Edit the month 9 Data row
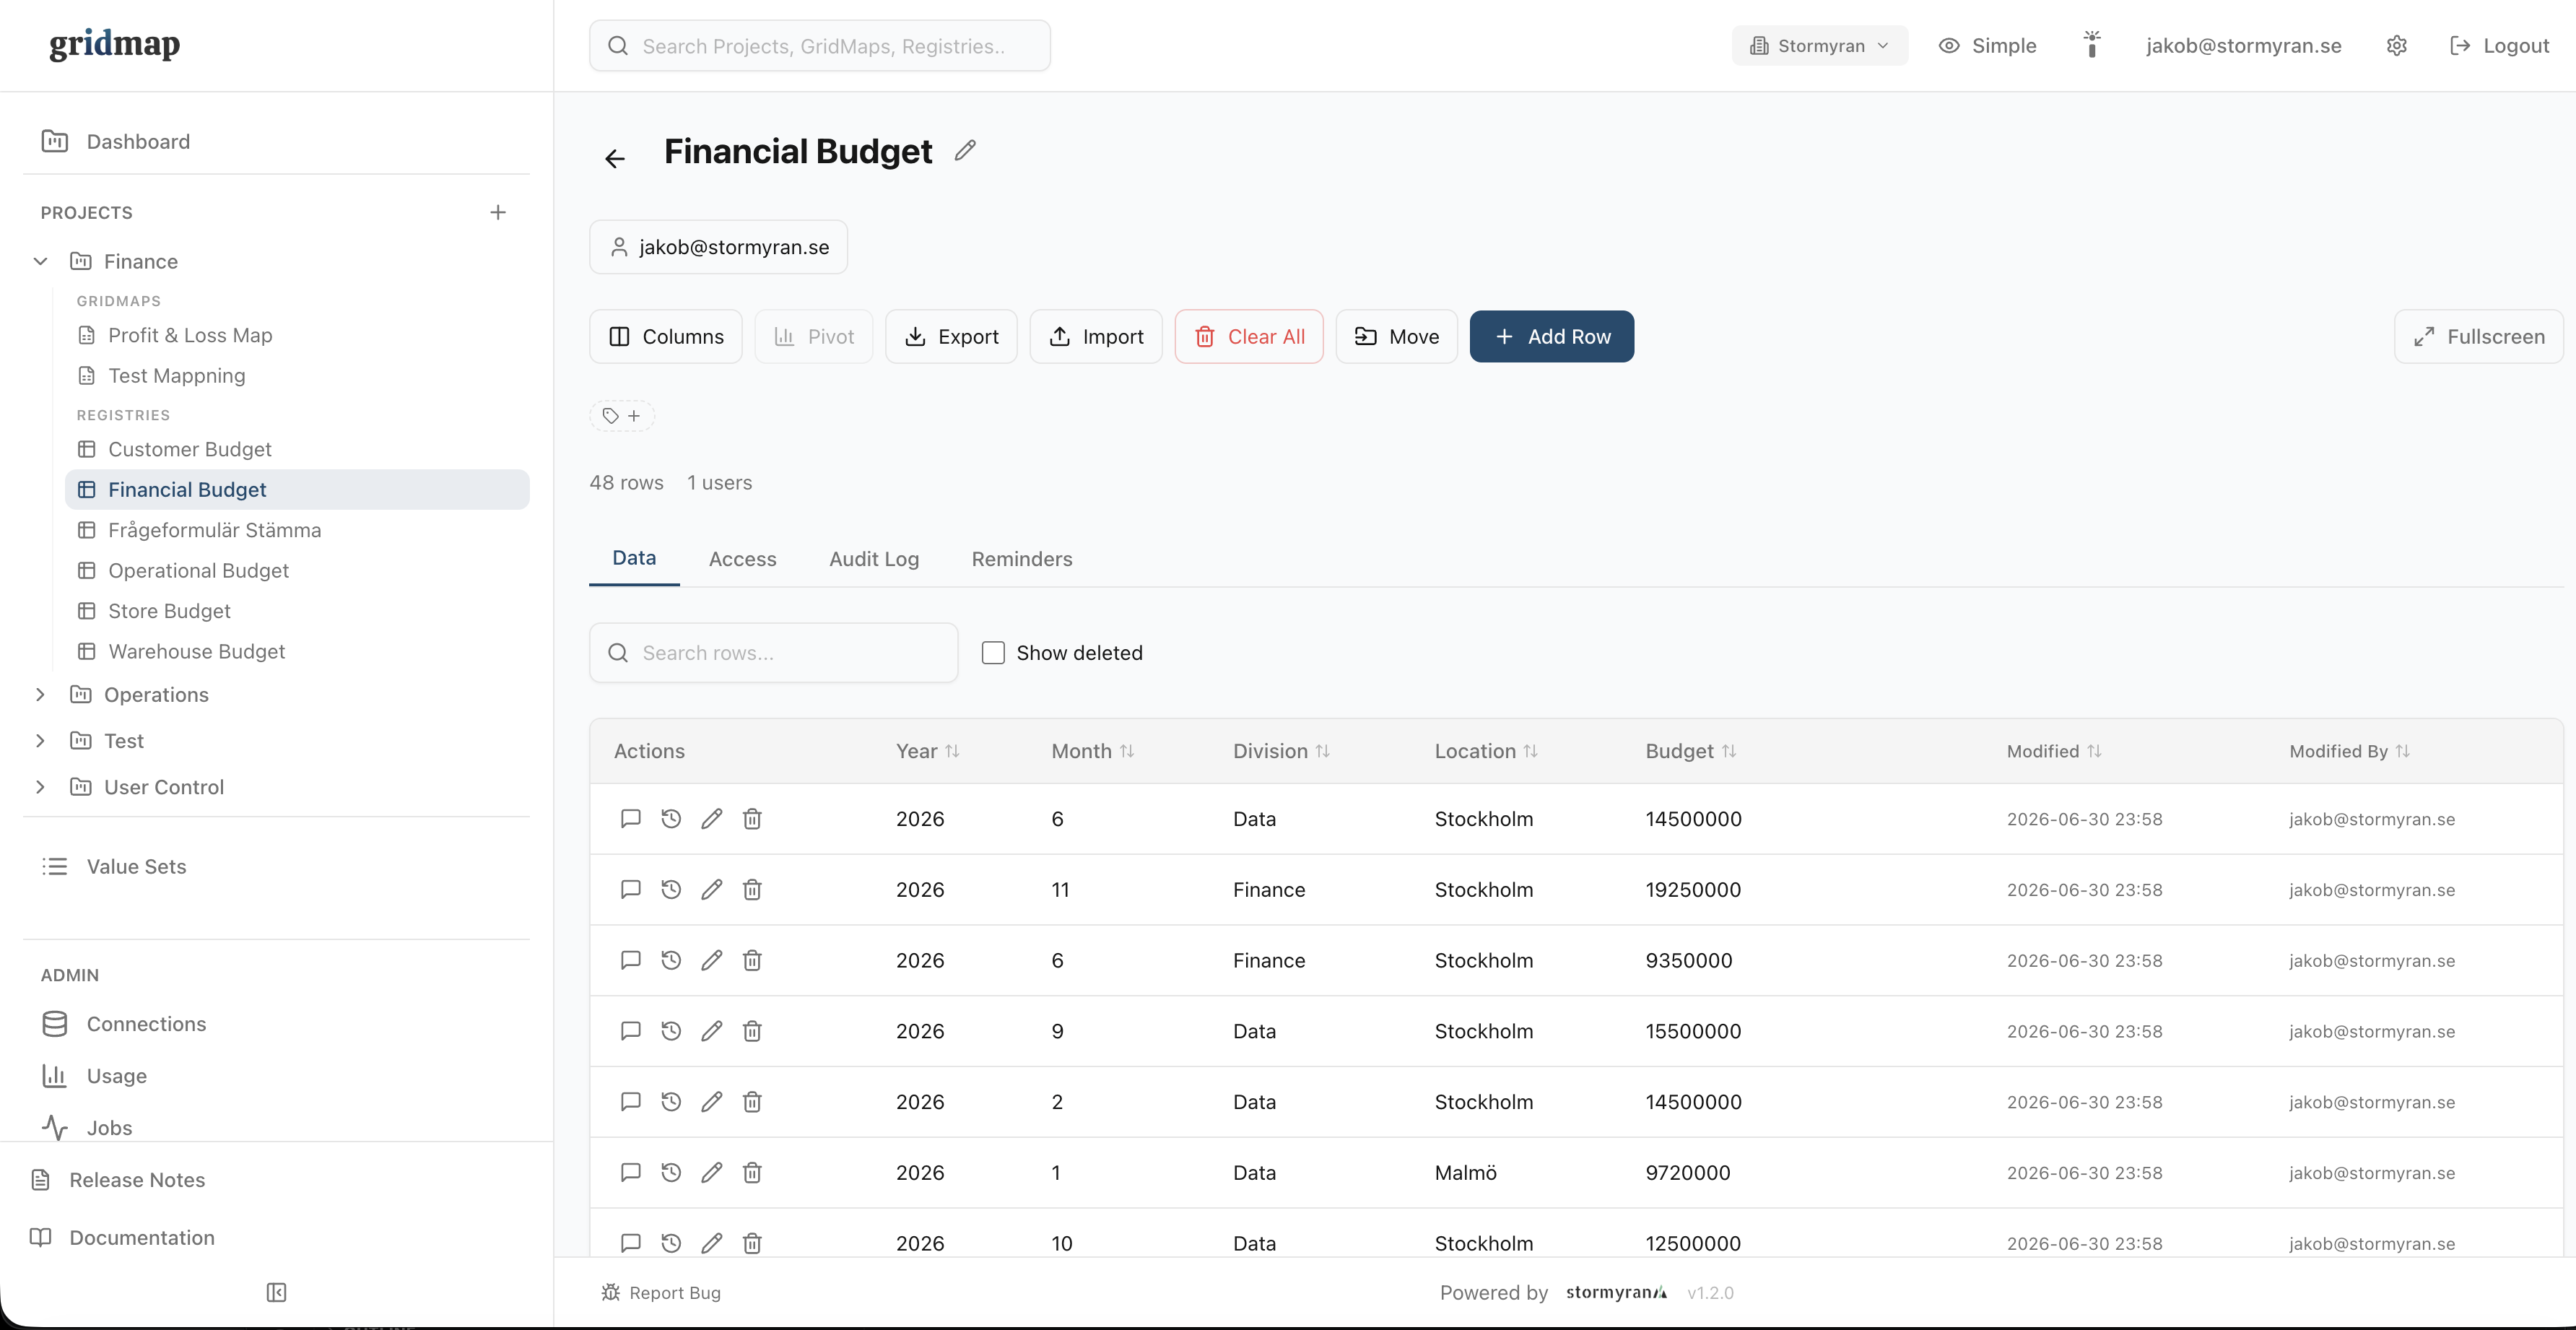This screenshot has width=2576, height=1330. click(712, 1031)
